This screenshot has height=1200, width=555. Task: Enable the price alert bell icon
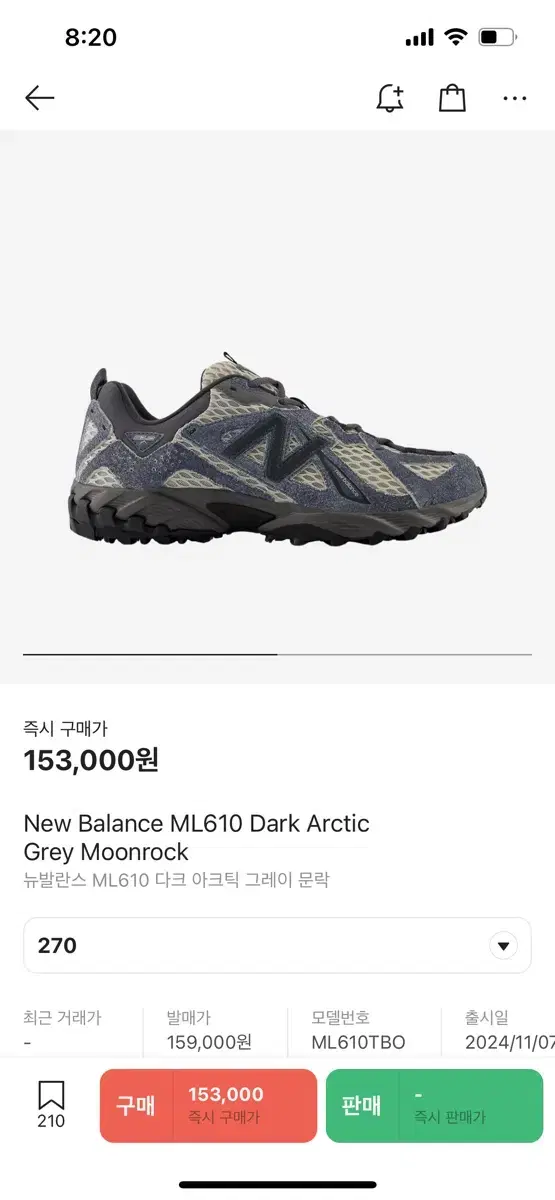coord(390,97)
